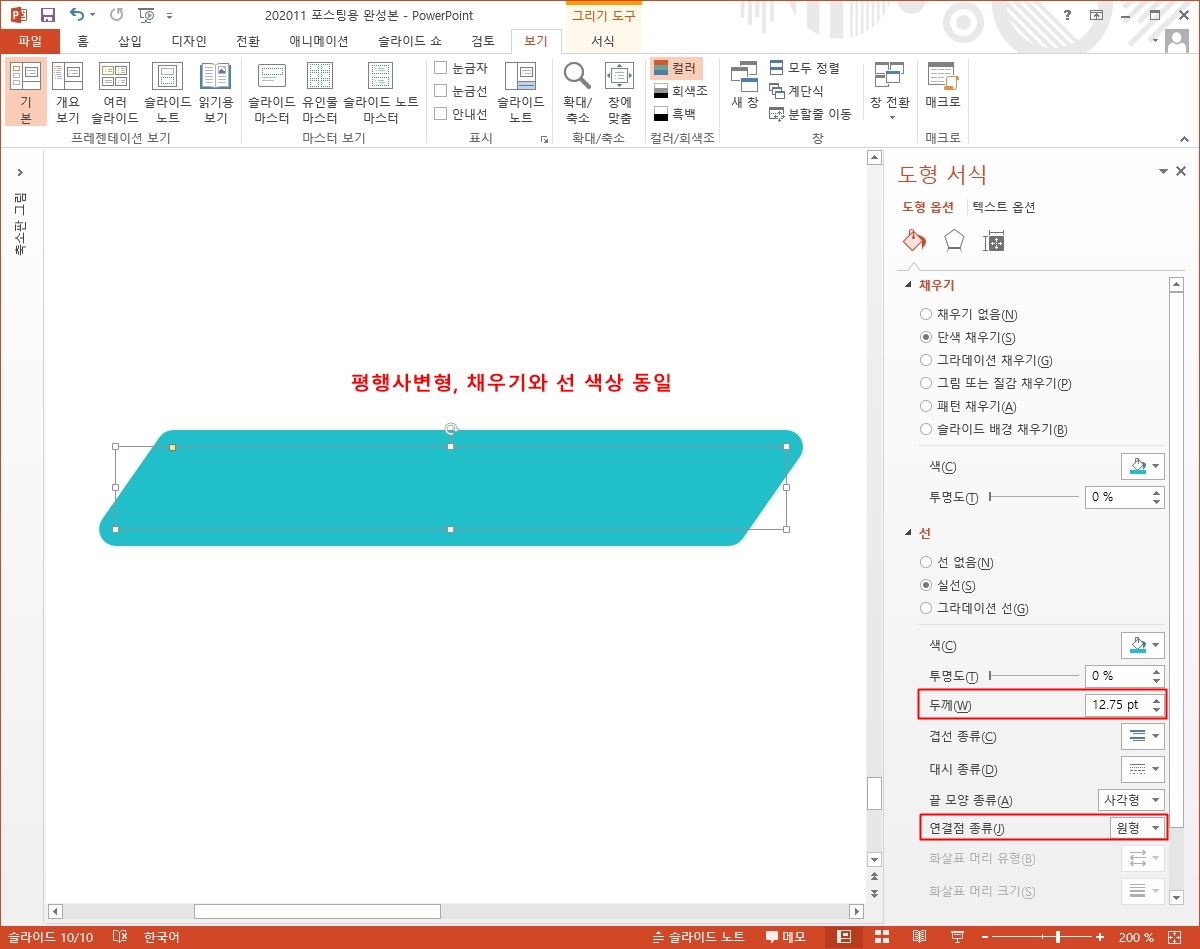Open line 색 color picker
The width and height of the screenshot is (1200, 949).
coord(1142,645)
